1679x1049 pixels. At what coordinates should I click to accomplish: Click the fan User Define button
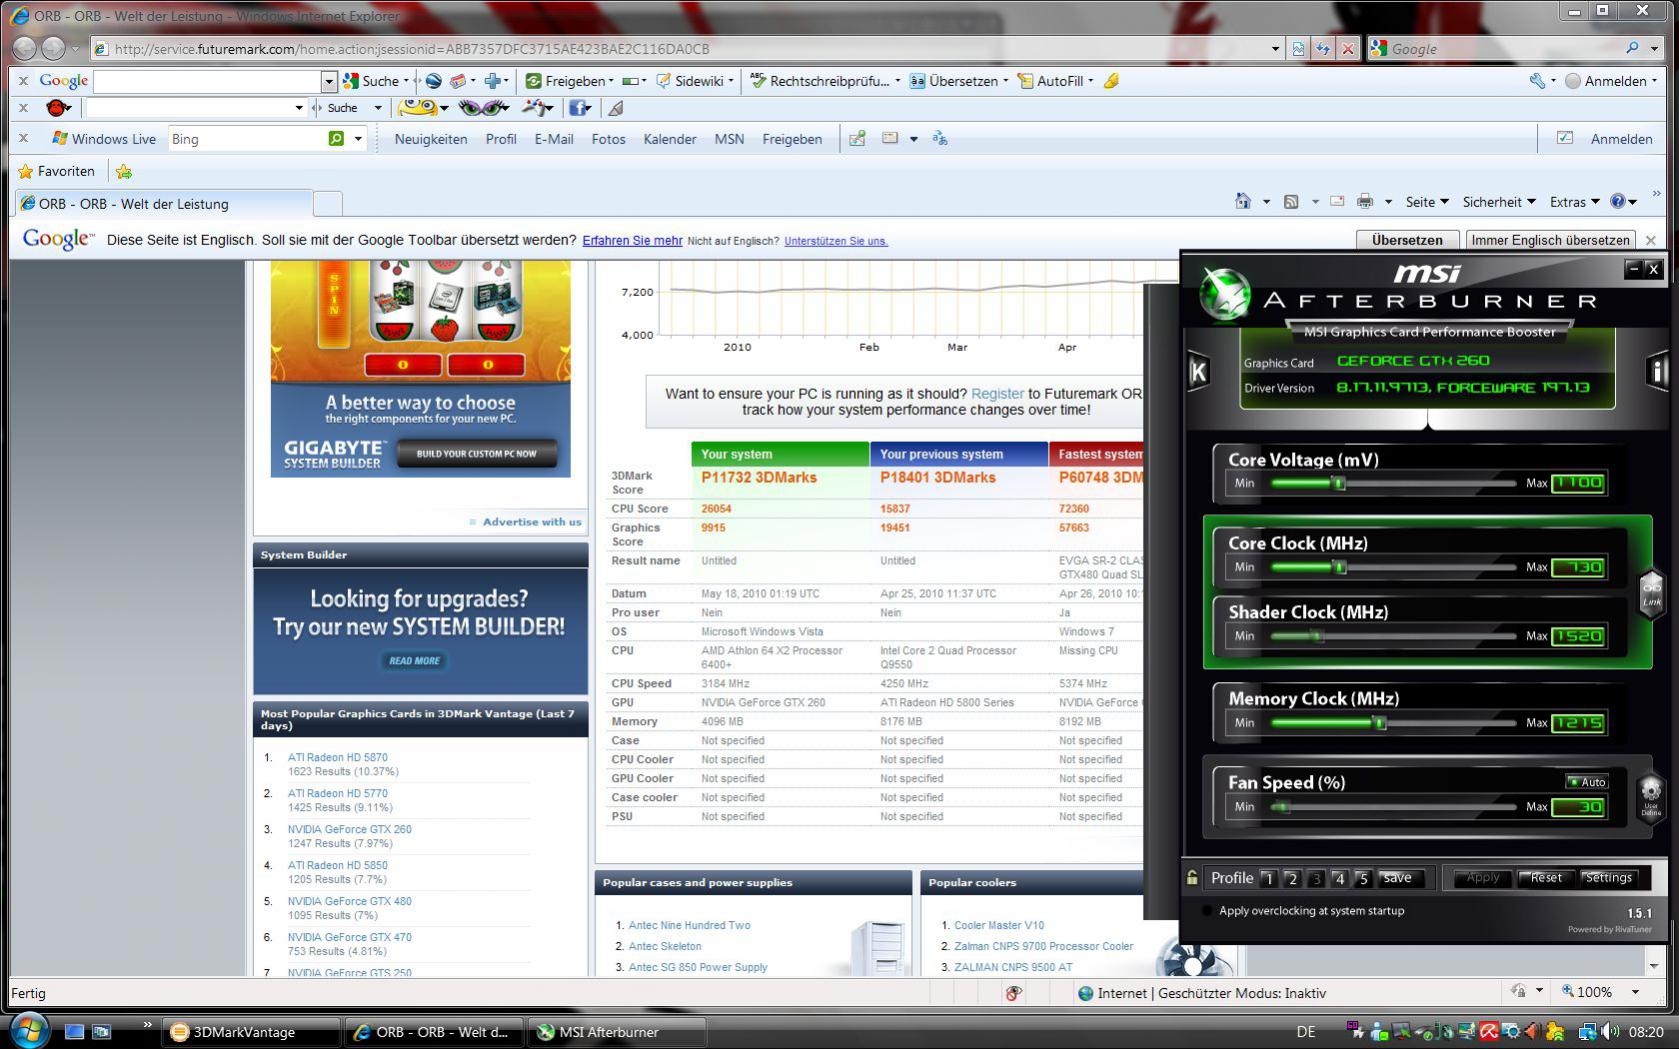[x=1651, y=797]
